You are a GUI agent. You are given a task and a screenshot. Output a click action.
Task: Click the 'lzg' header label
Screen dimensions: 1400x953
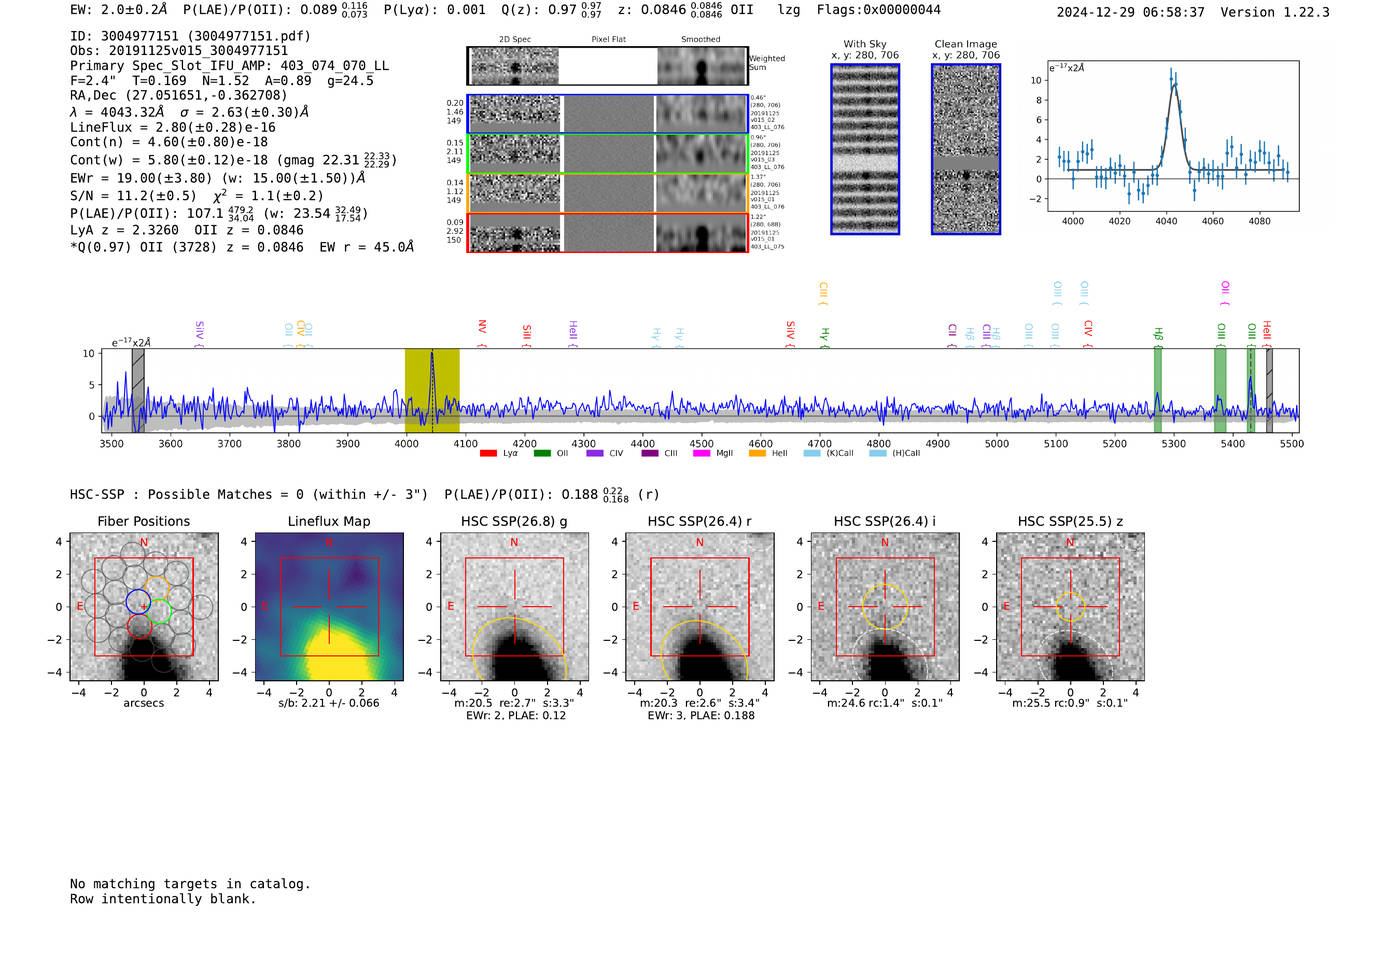pos(789,10)
